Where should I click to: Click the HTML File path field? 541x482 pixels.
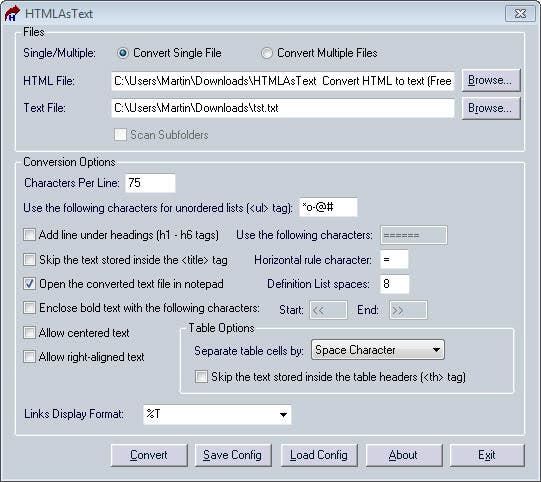point(283,81)
